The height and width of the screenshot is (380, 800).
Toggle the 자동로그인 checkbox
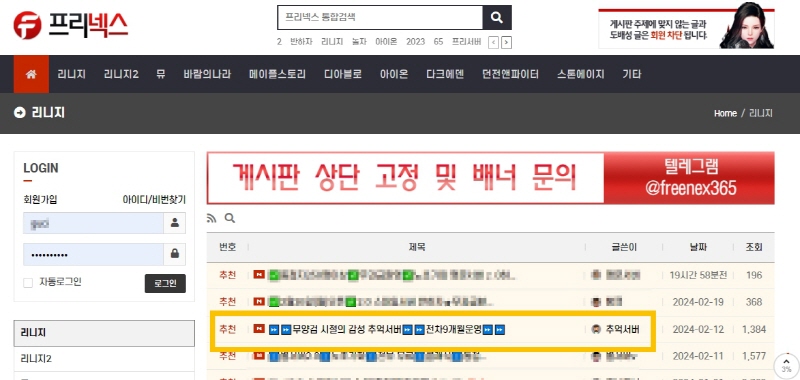29,283
